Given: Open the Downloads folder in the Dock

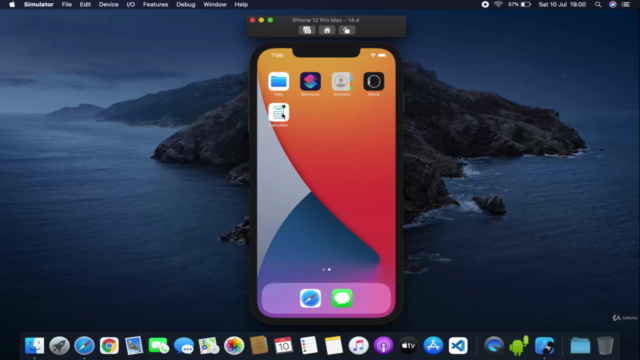Looking at the screenshot, I should pos(580,346).
